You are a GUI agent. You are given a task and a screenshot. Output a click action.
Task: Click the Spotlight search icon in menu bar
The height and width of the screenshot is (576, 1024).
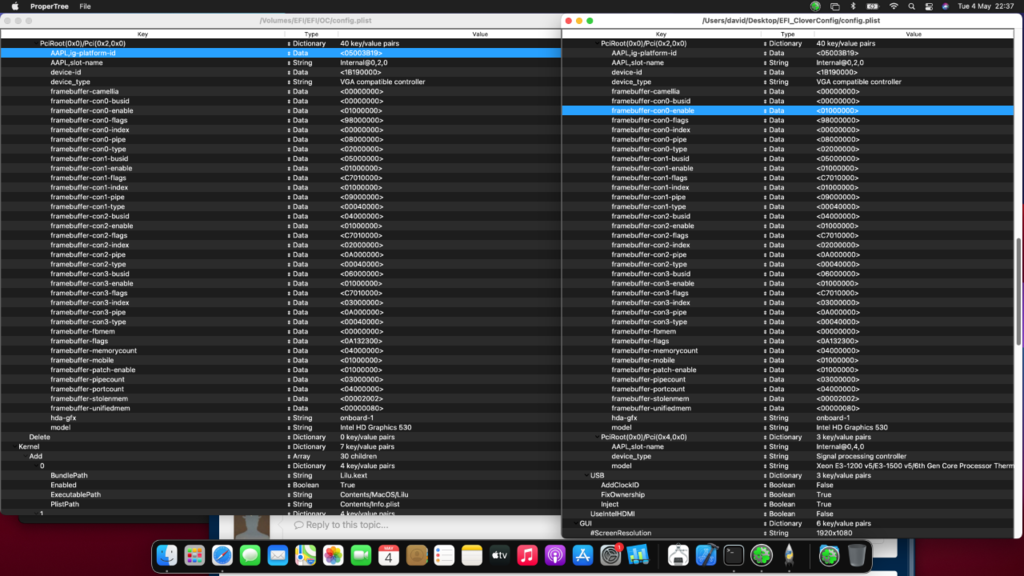coord(914,6)
